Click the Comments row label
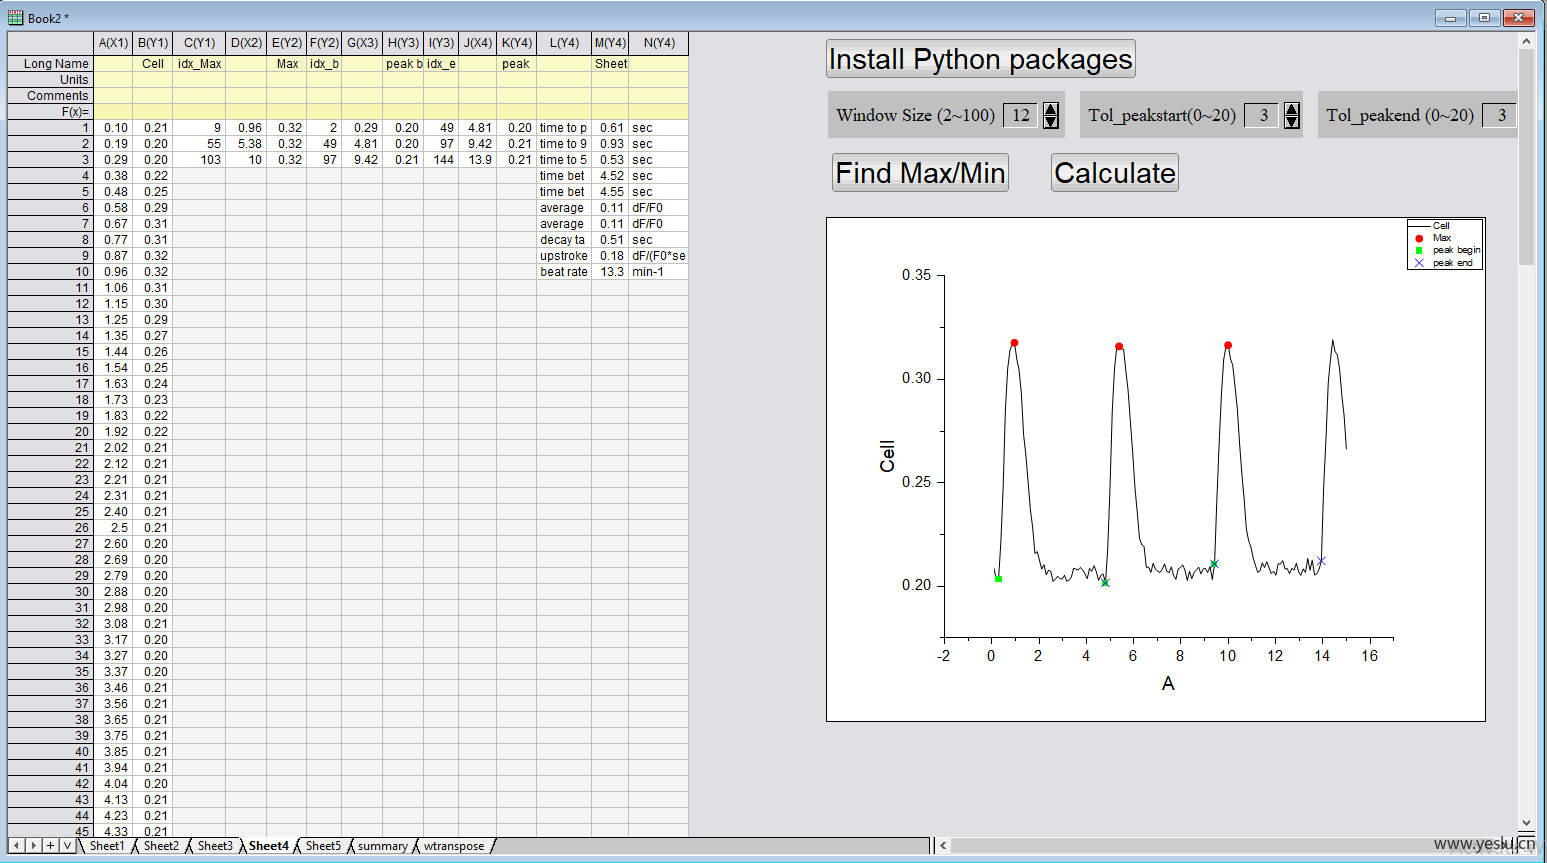The height and width of the screenshot is (863, 1547). [51, 96]
